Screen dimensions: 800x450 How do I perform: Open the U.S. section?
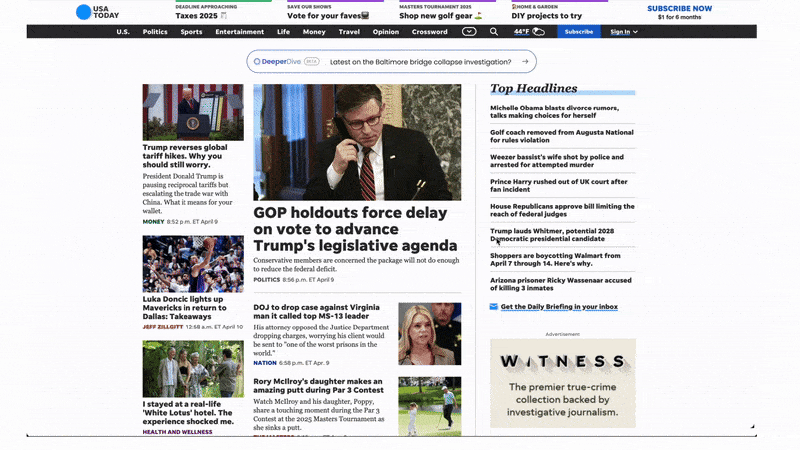(x=123, y=32)
